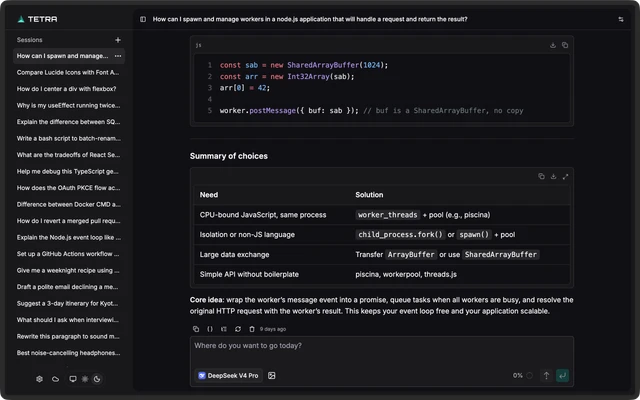Open sidebar settings gear icon
Screen dimensions: 640x400
[x=39, y=379]
